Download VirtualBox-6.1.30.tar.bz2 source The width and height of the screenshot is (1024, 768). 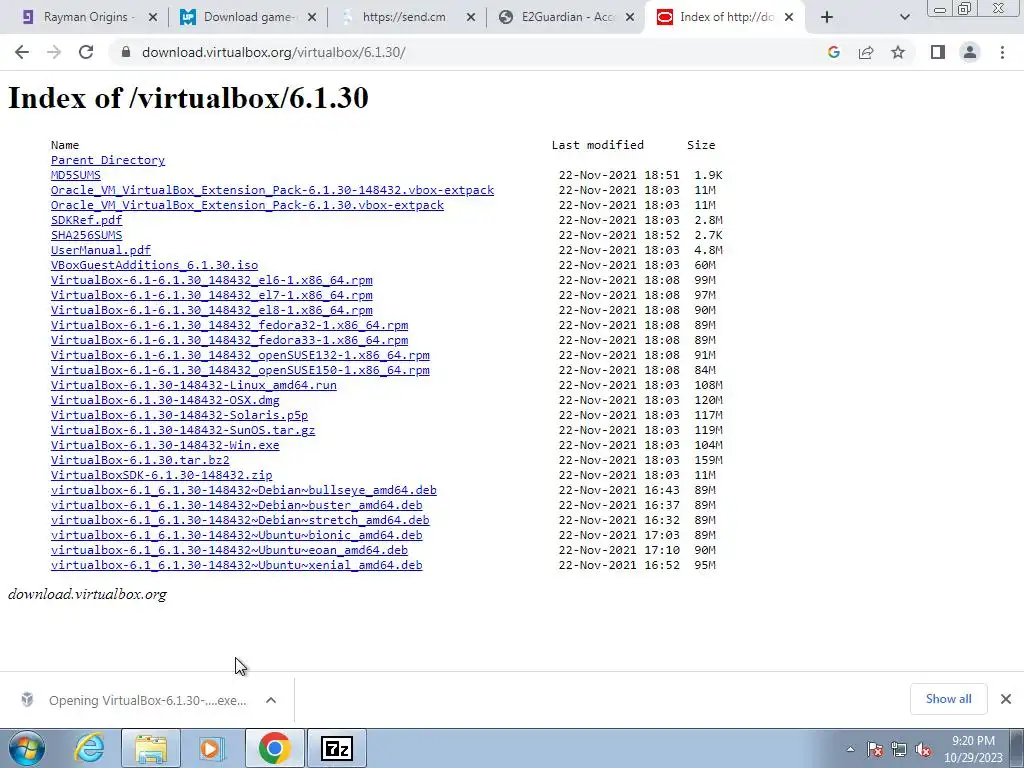pyautogui.click(x=140, y=460)
